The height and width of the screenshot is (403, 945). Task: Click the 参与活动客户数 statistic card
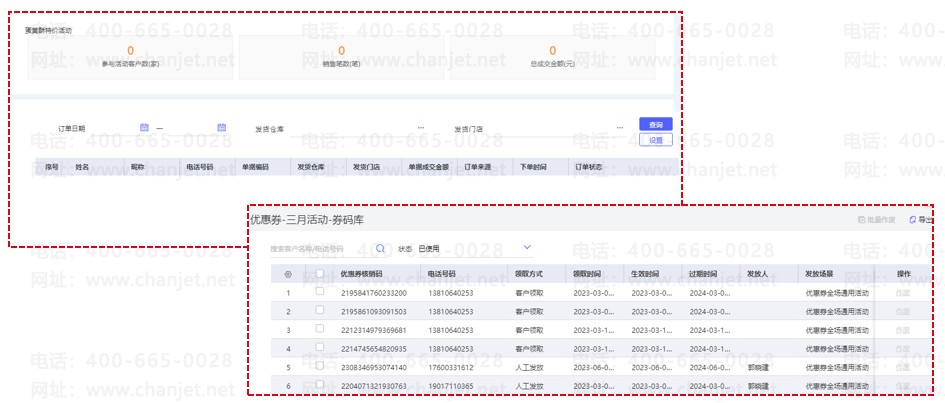(131, 57)
